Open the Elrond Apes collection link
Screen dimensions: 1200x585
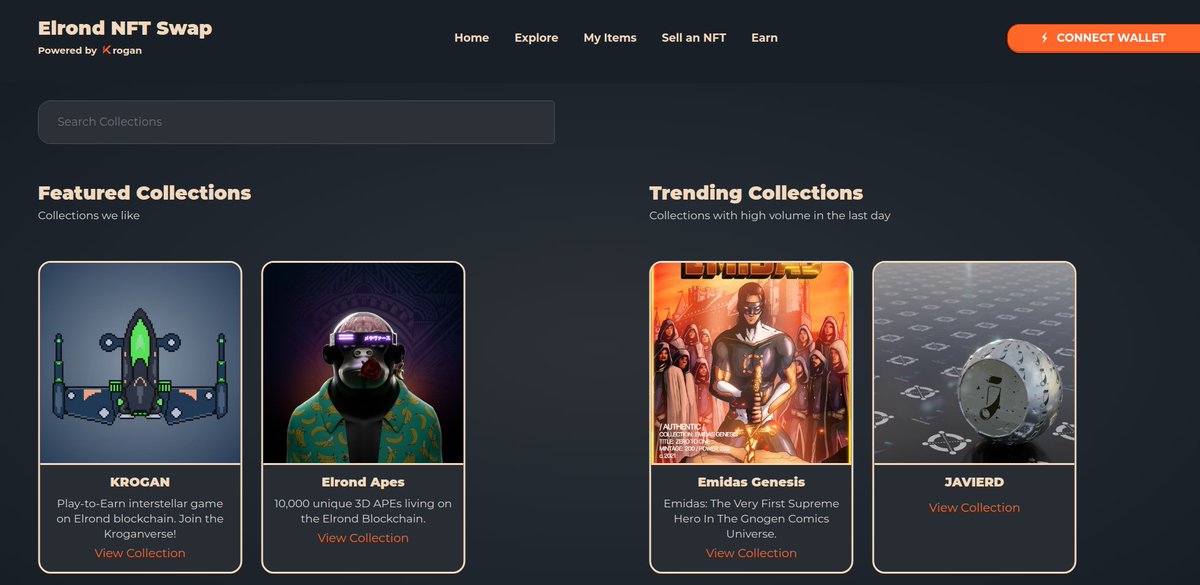point(362,537)
